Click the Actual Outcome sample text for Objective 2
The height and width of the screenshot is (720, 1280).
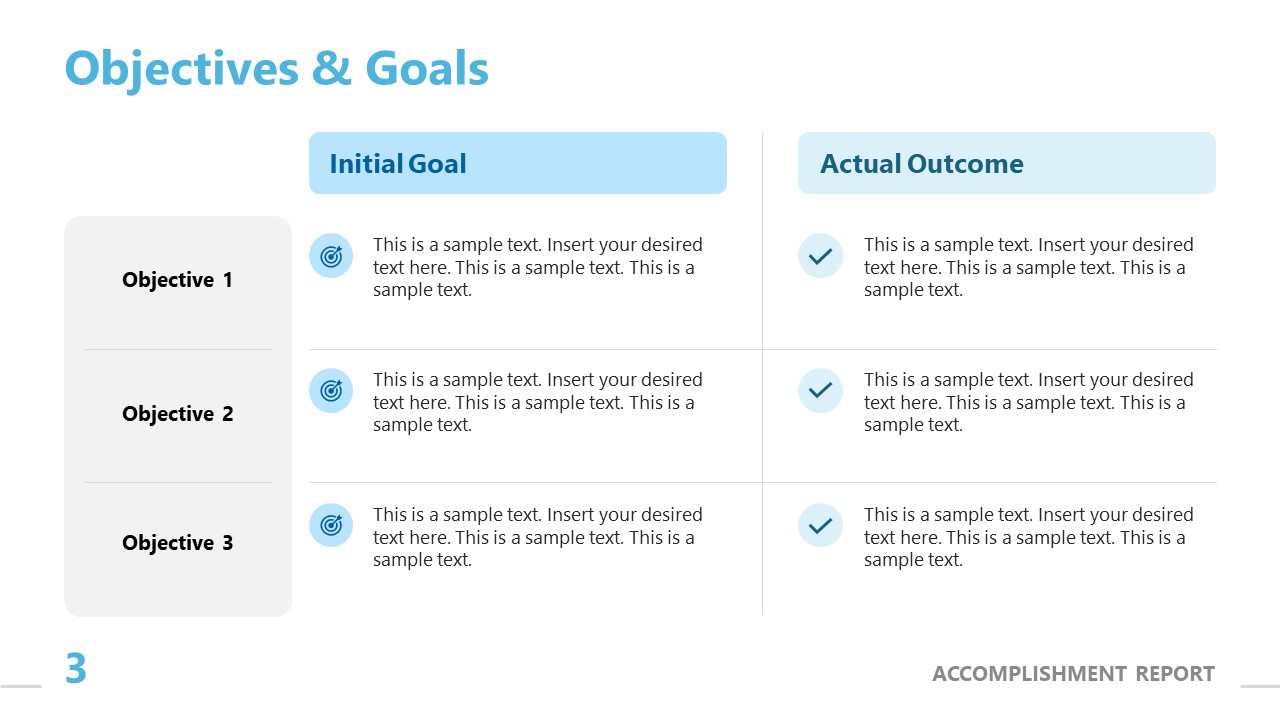click(1028, 402)
